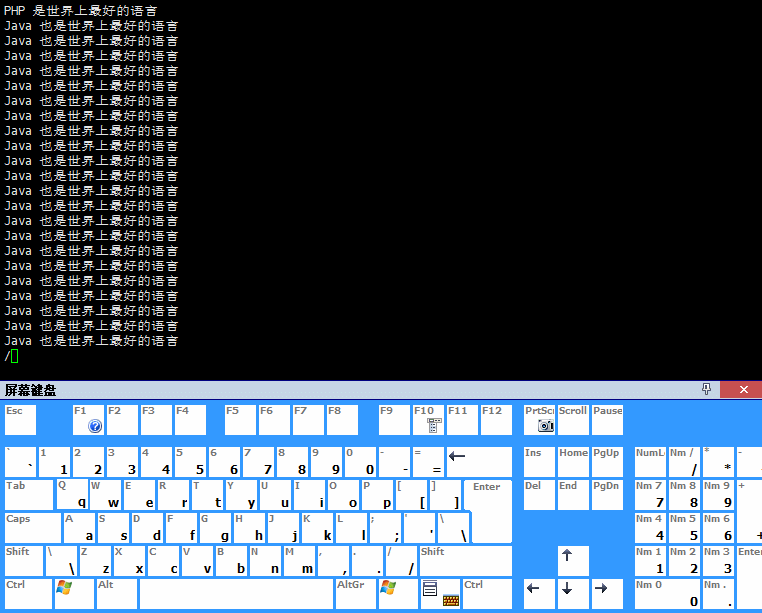Click the End key
The width and height of the screenshot is (762, 613).
pos(573,495)
